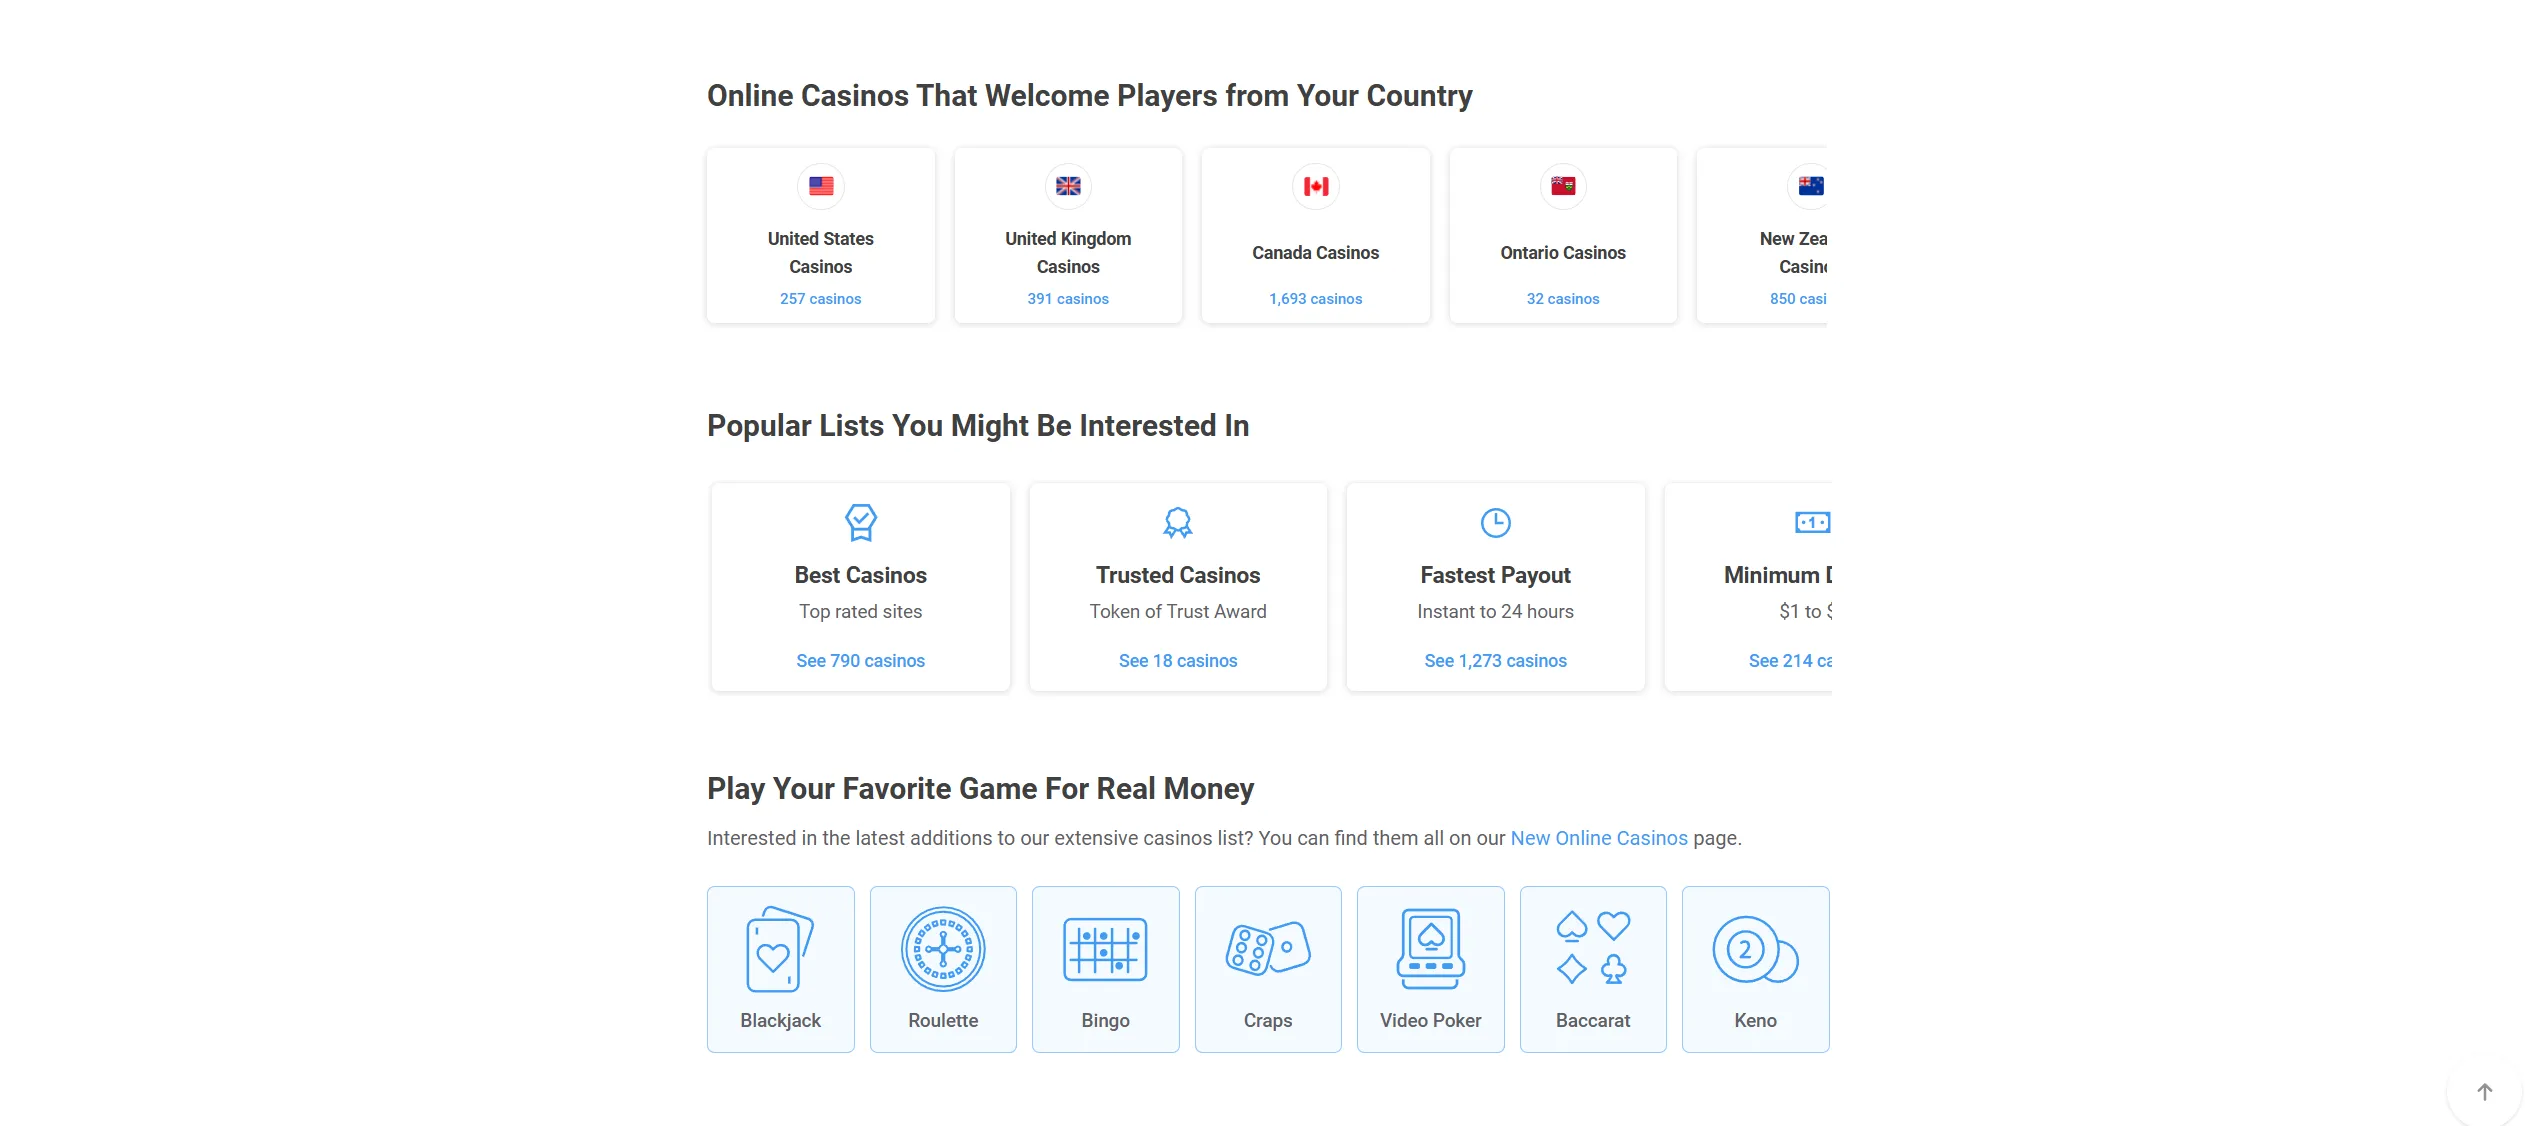Open the Baccarat card suits tile

pyautogui.click(x=1593, y=969)
